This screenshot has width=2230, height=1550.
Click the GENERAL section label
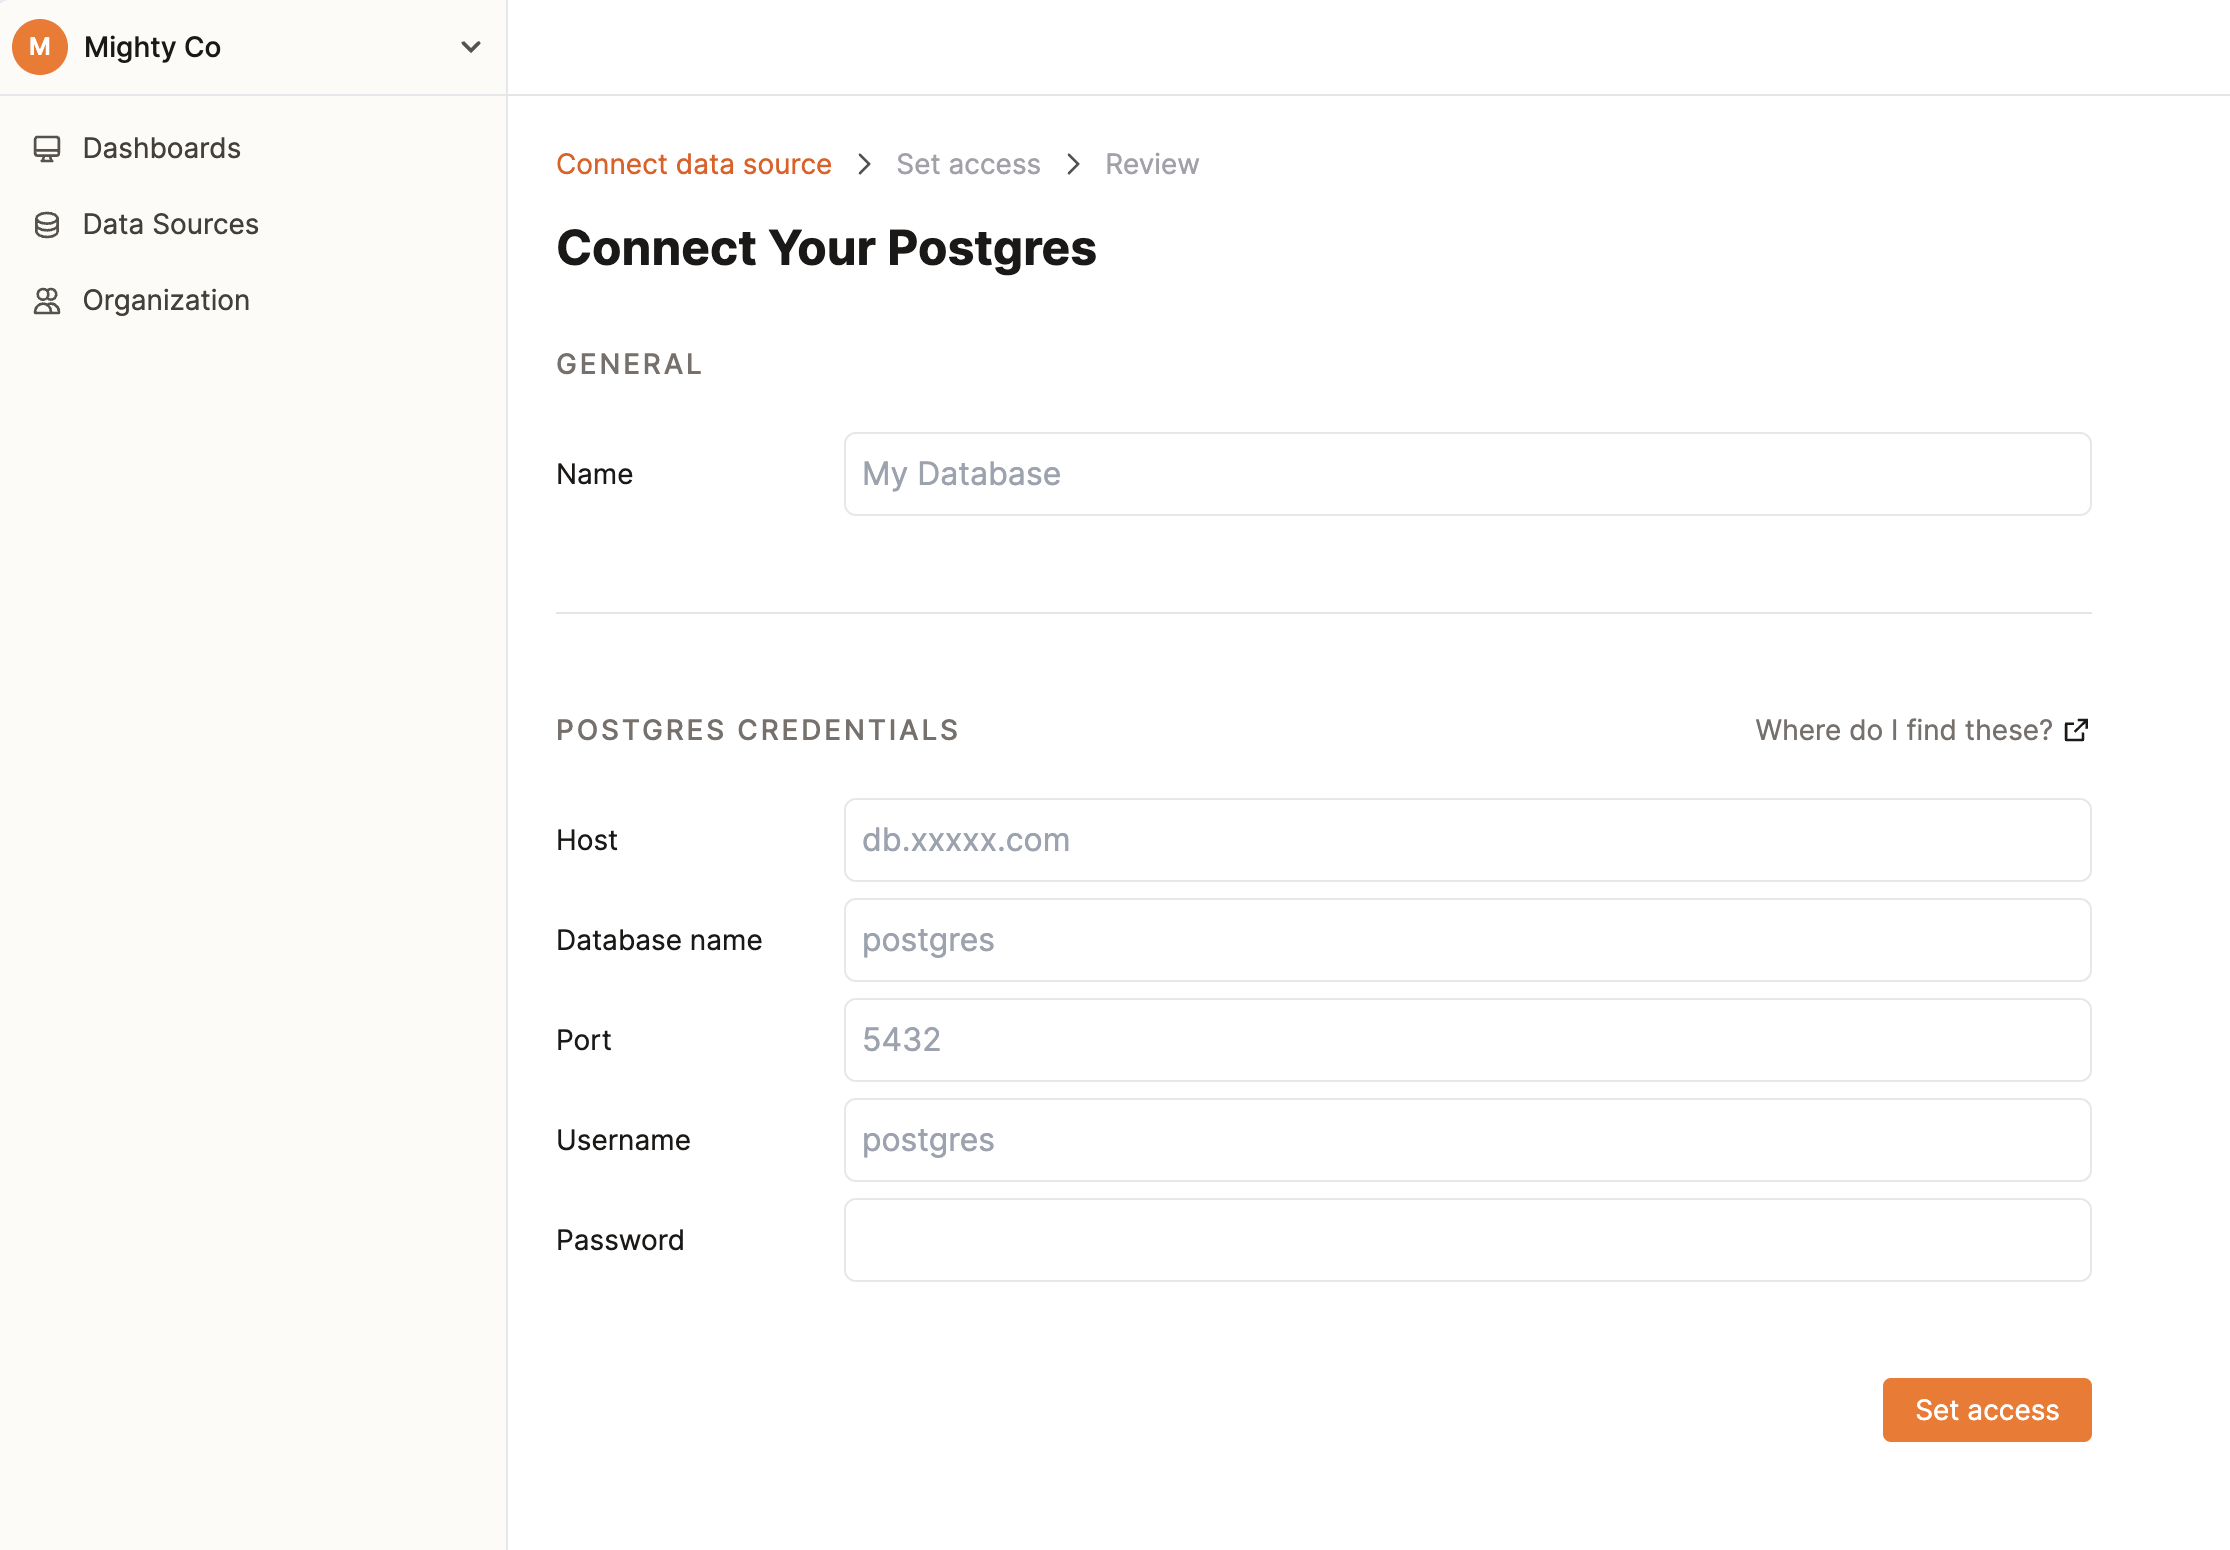coord(629,364)
